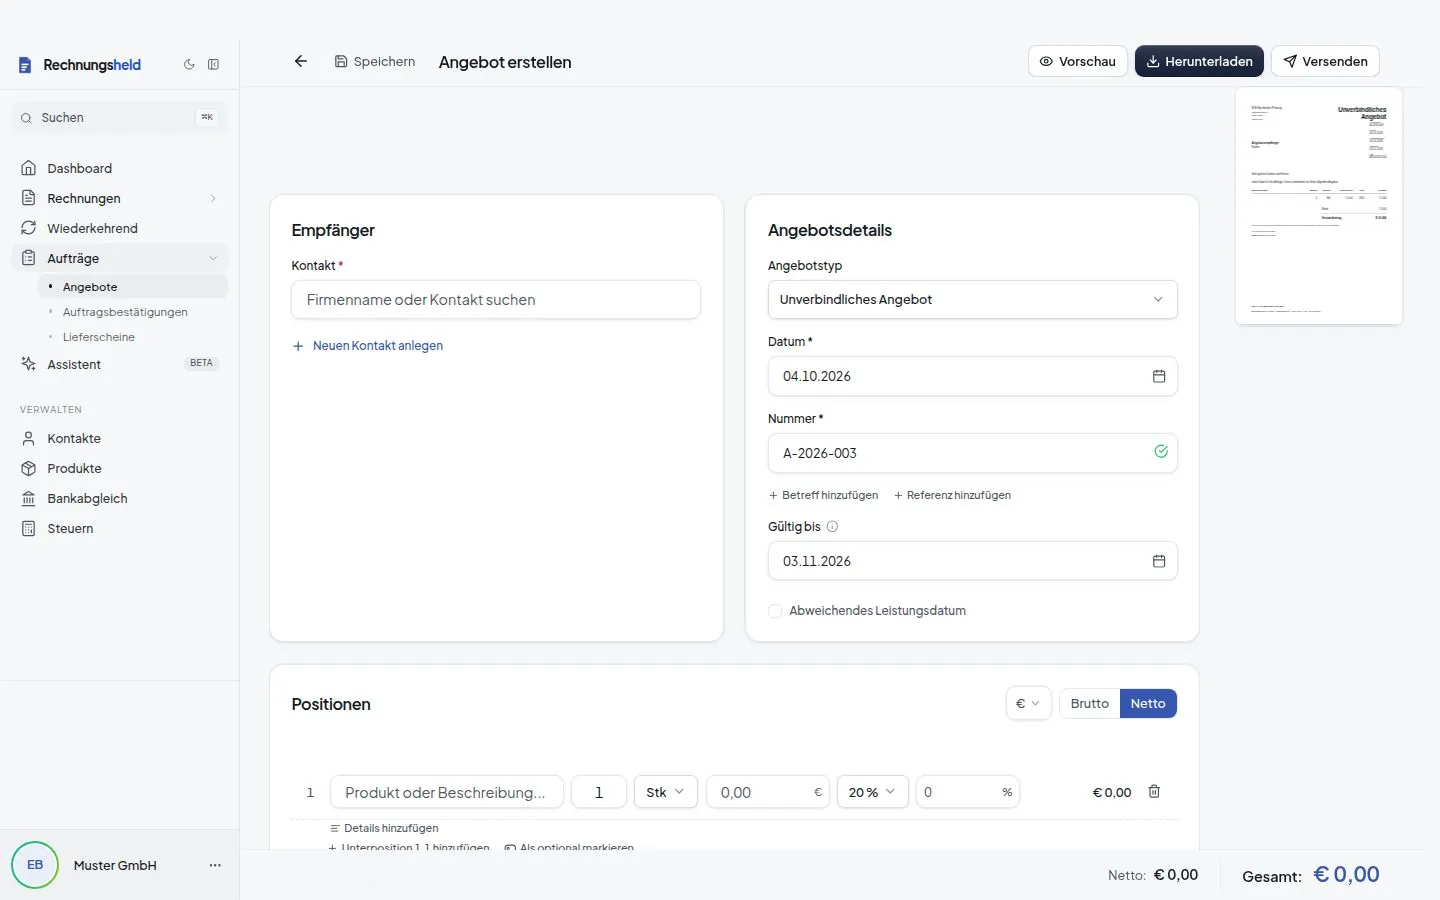Open the Angebotstyp dropdown
The image size is (1440, 900).
[x=972, y=299]
